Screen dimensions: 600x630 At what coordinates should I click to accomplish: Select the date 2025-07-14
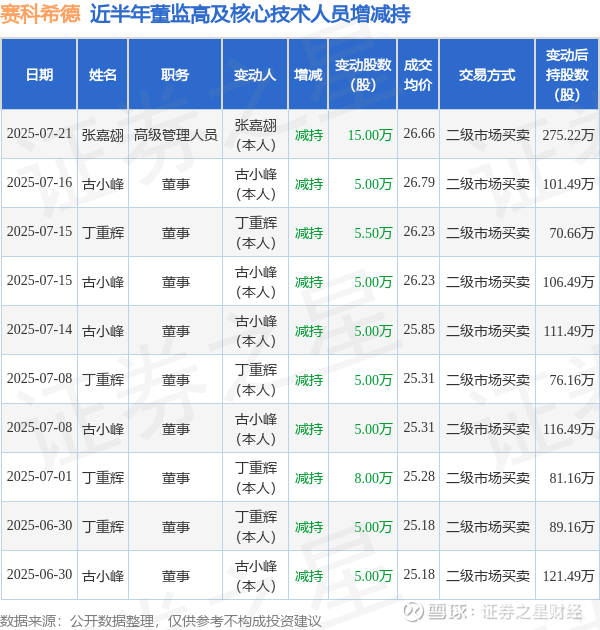pyautogui.click(x=39, y=330)
